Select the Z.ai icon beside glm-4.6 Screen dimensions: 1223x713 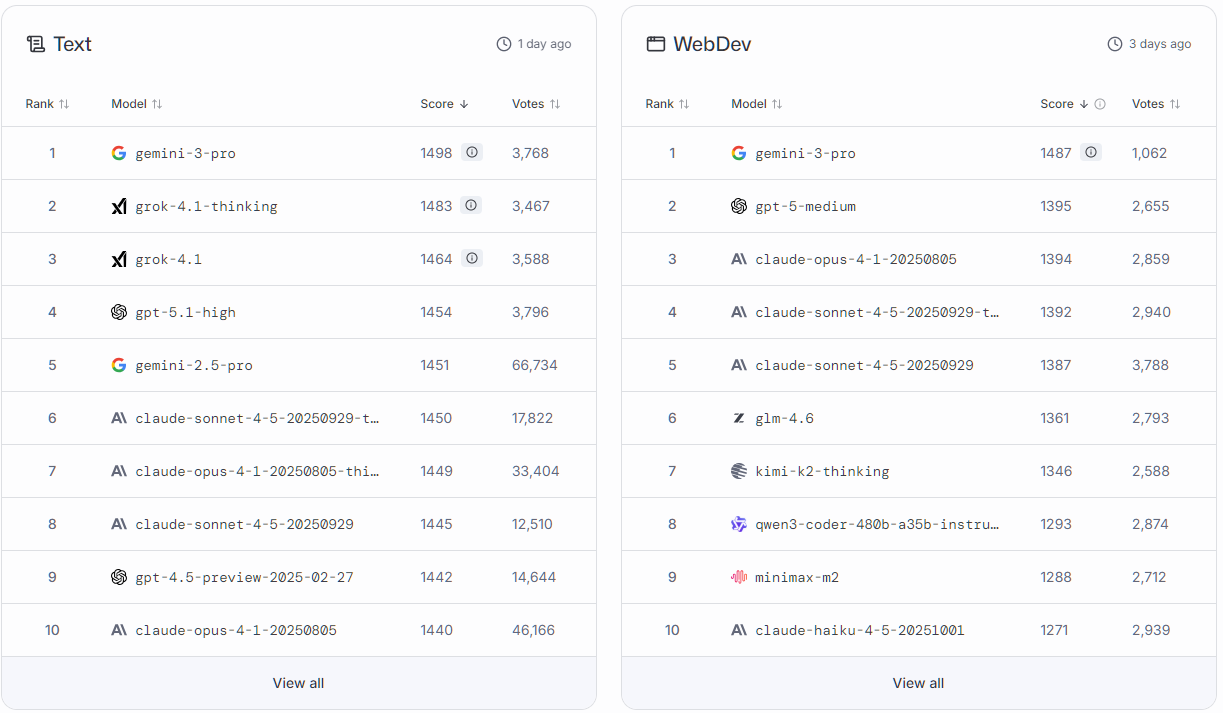click(739, 418)
